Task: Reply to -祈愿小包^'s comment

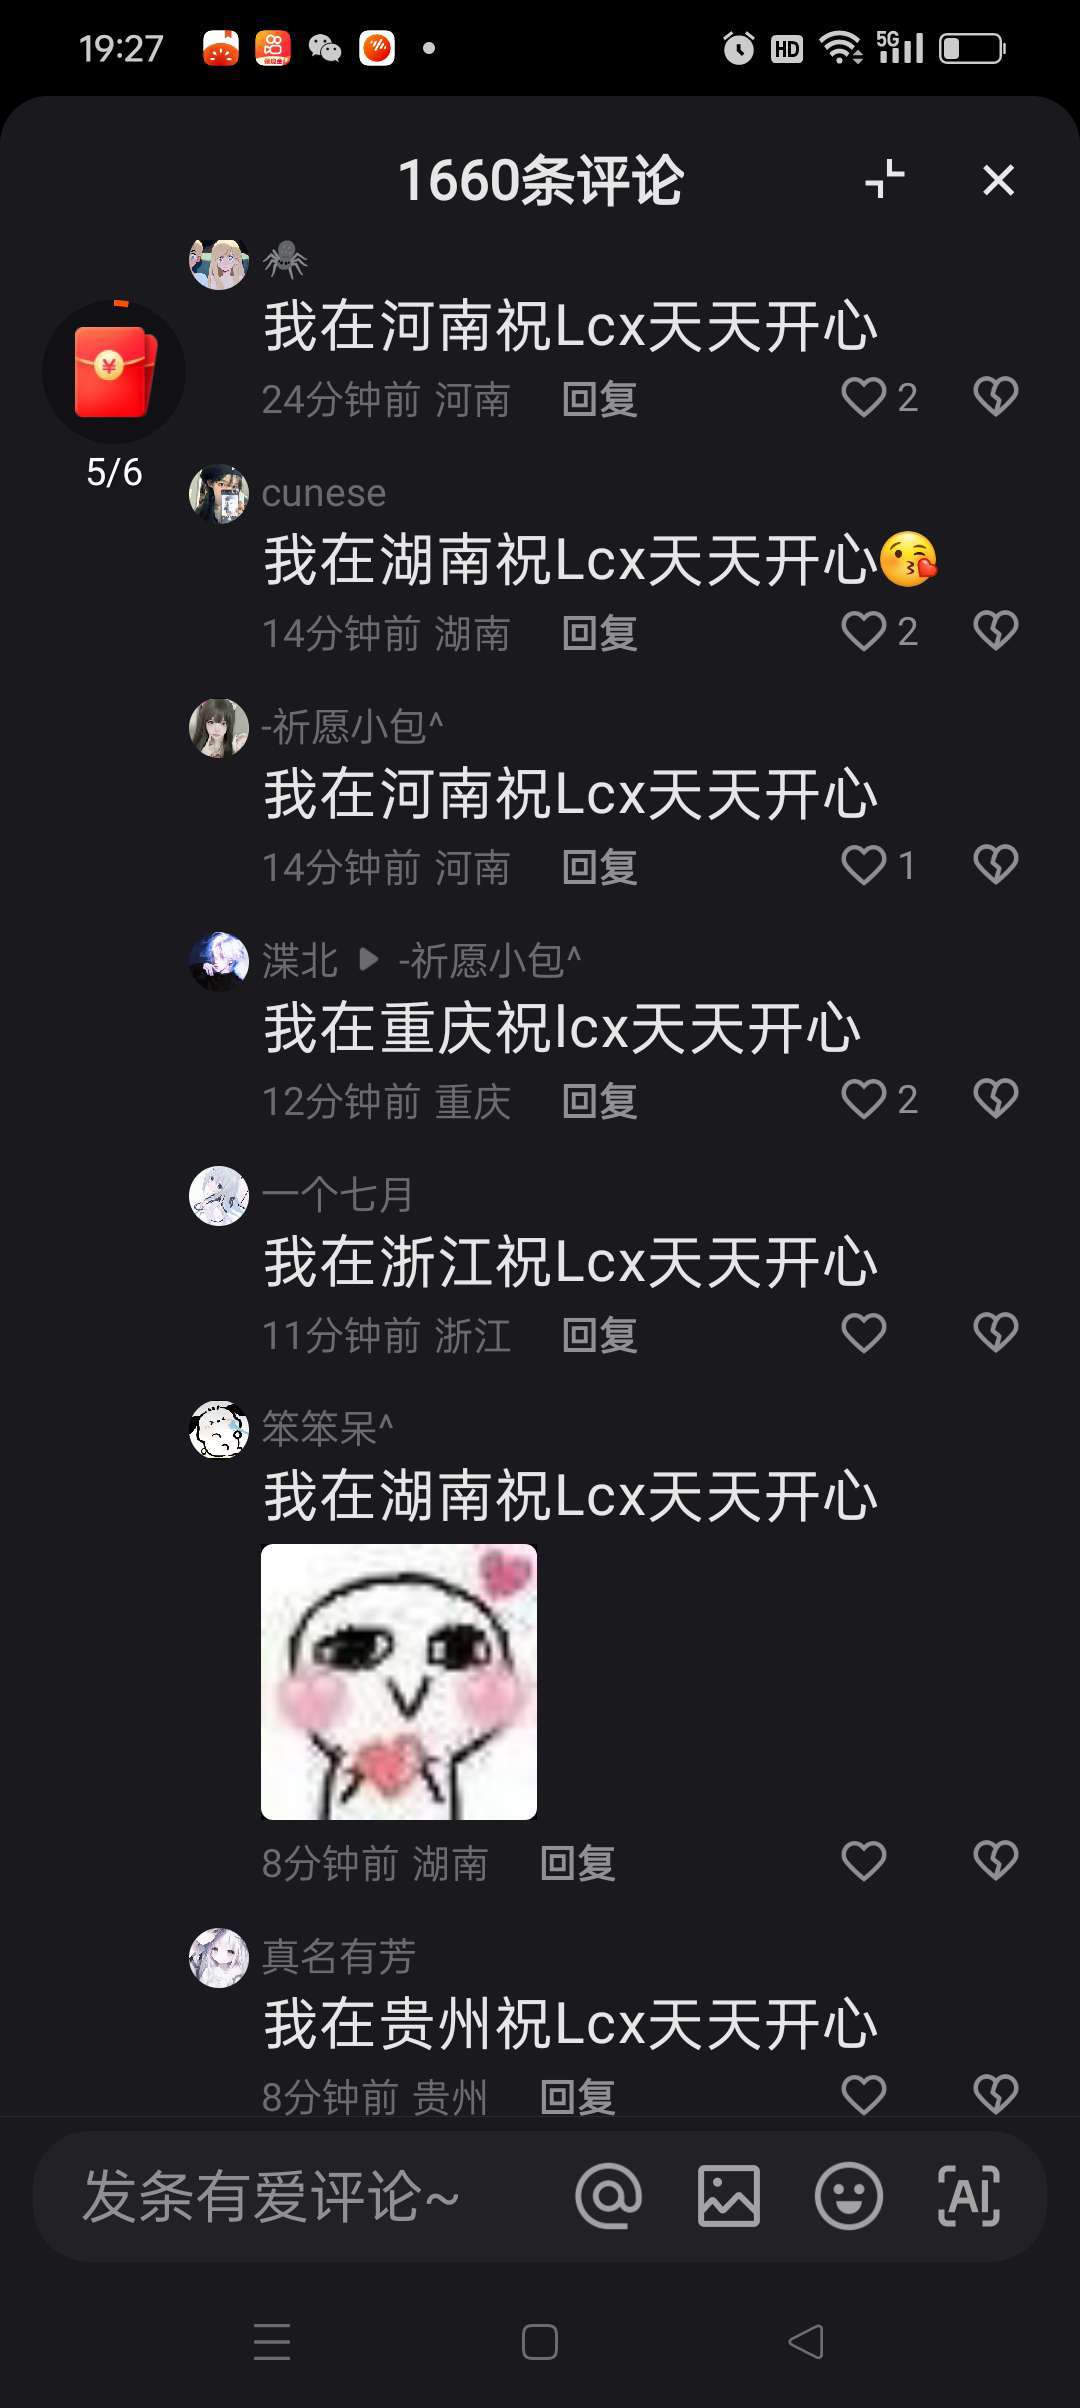Action: [600, 867]
